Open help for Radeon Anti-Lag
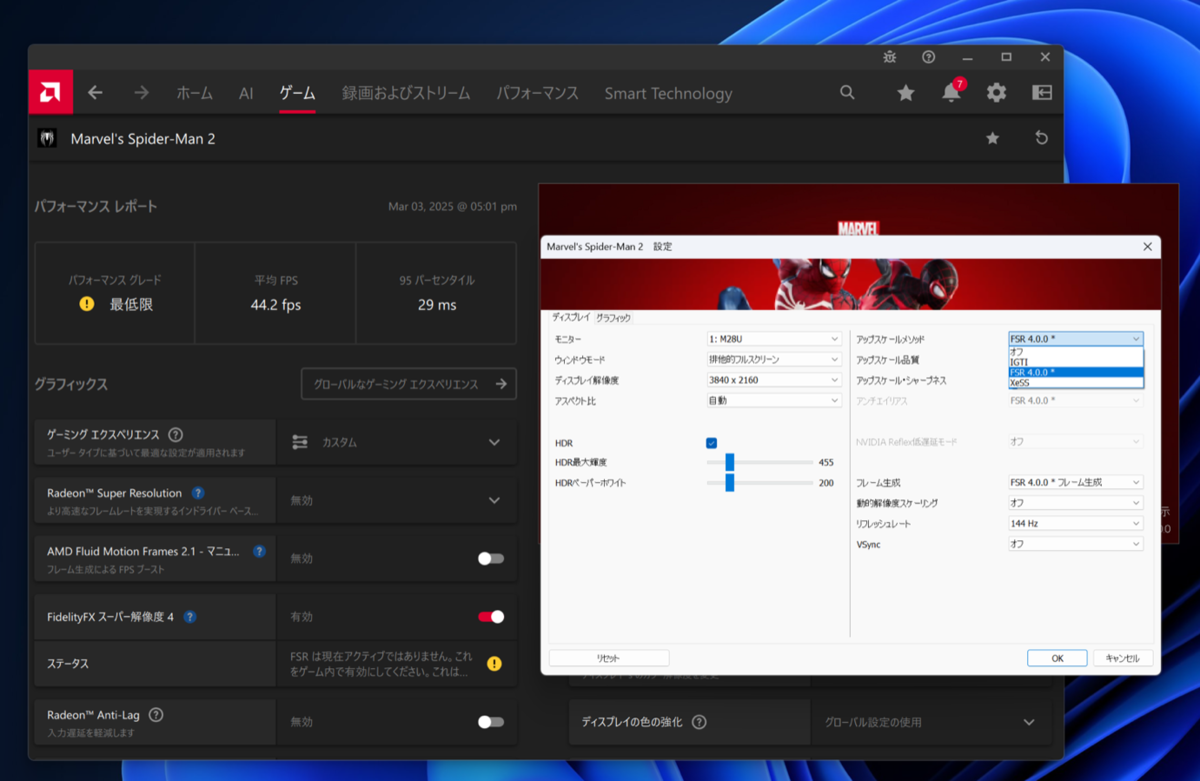 (156, 715)
